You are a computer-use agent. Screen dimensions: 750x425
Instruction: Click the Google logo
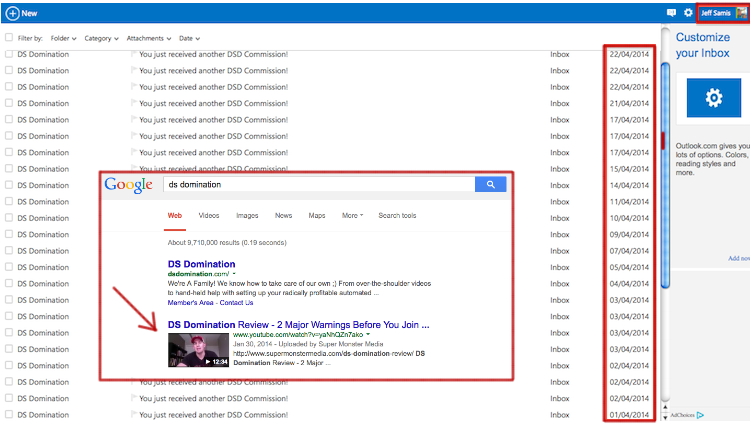[x=128, y=185]
